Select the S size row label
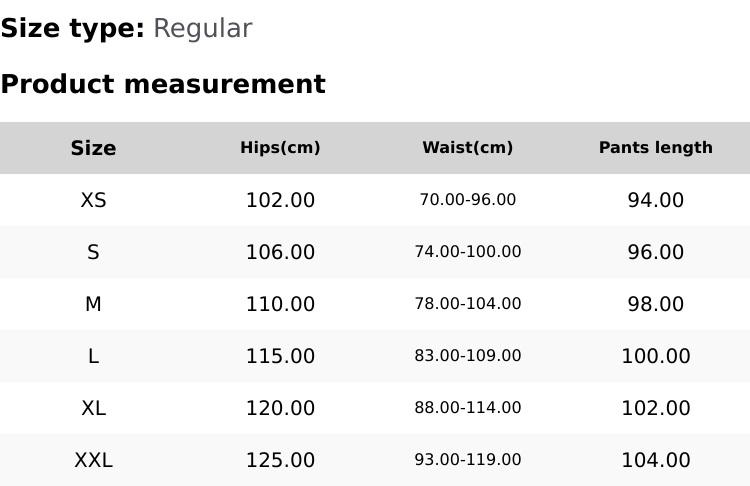 point(93,252)
